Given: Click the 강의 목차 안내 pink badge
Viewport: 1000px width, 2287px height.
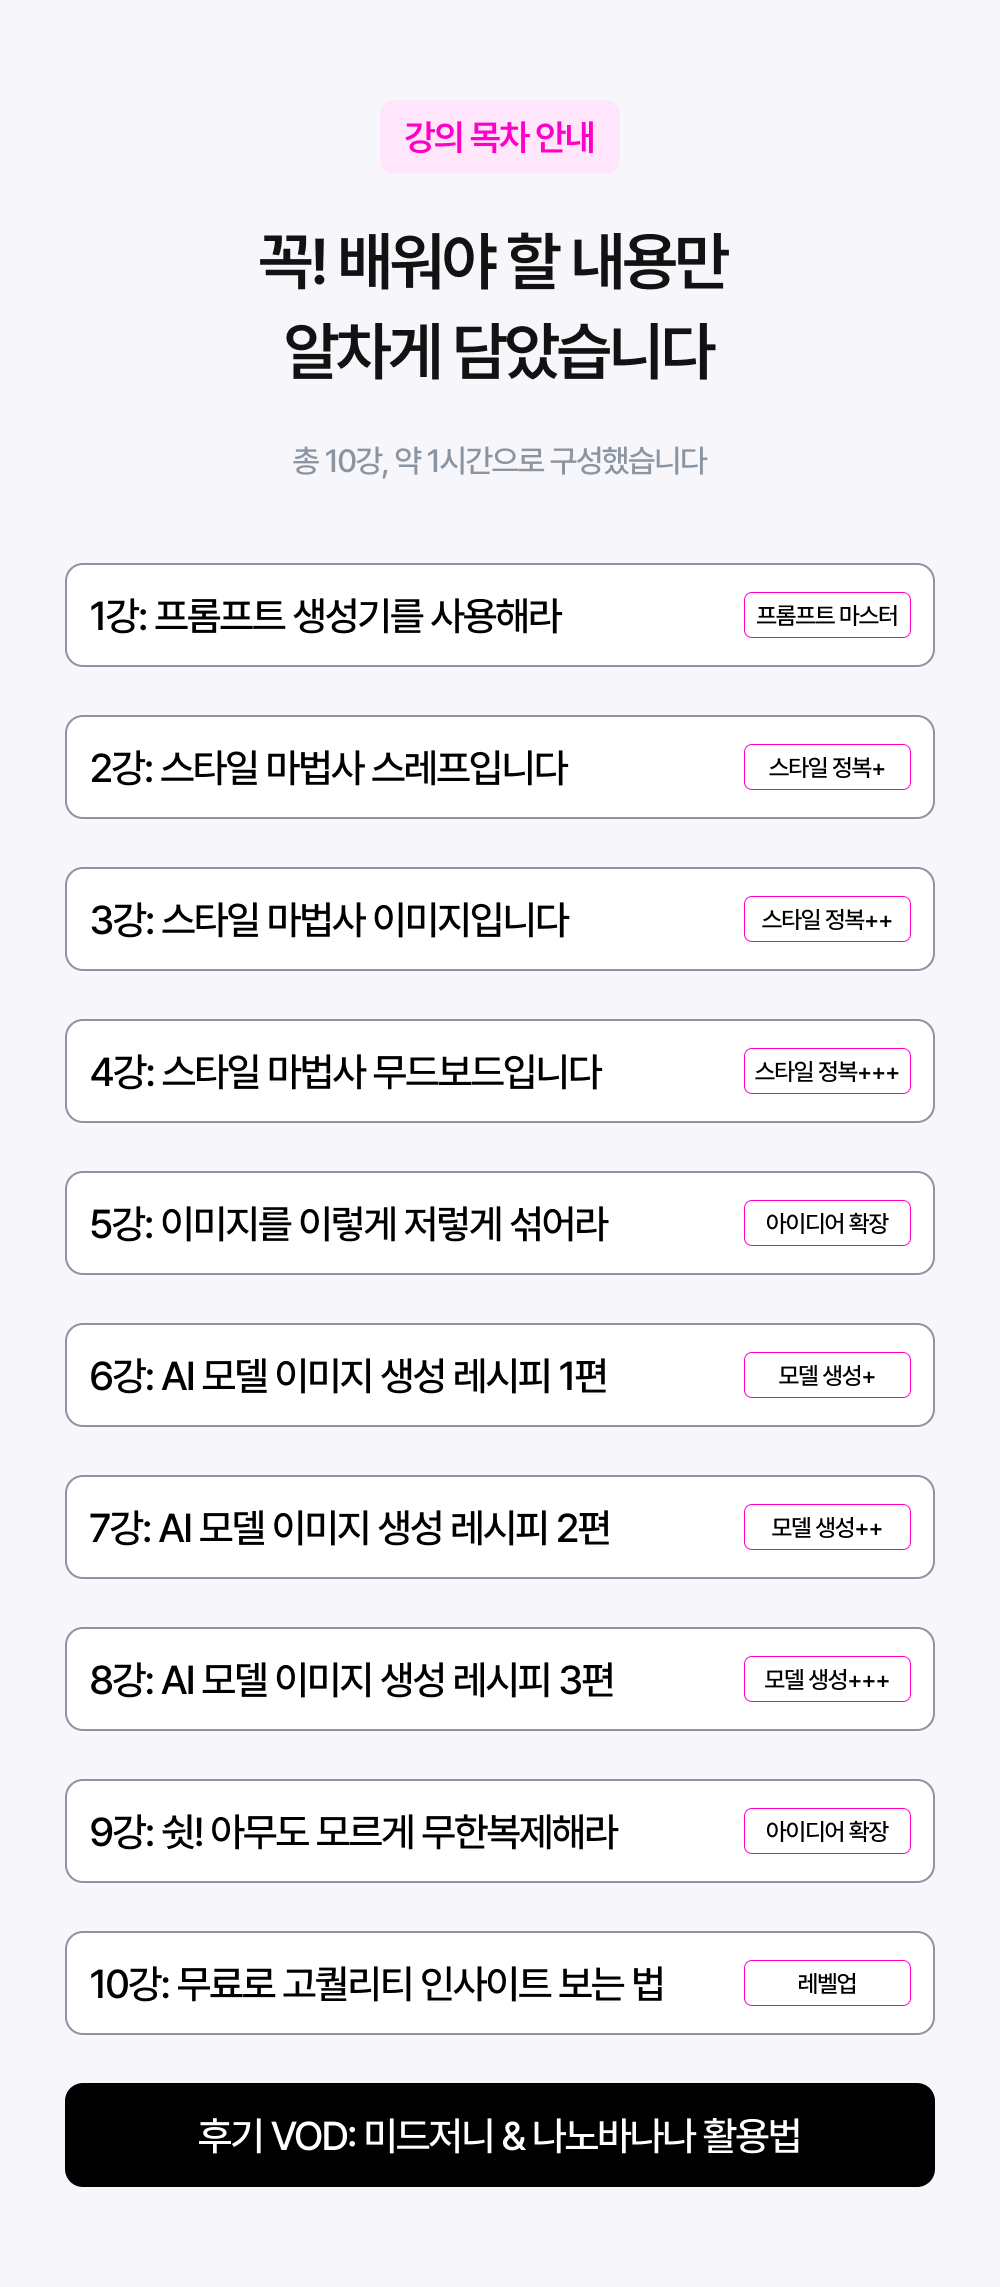Looking at the screenshot, I should coord(499,137).
